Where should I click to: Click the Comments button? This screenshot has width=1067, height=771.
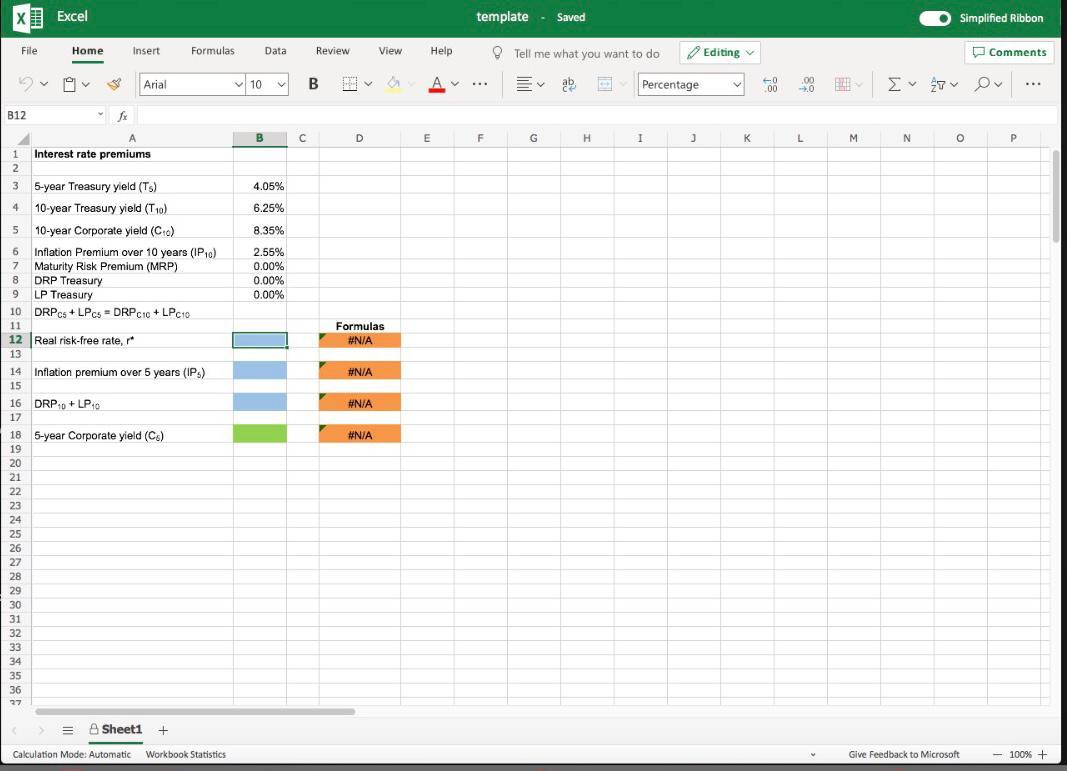(x=1009, y=51)
